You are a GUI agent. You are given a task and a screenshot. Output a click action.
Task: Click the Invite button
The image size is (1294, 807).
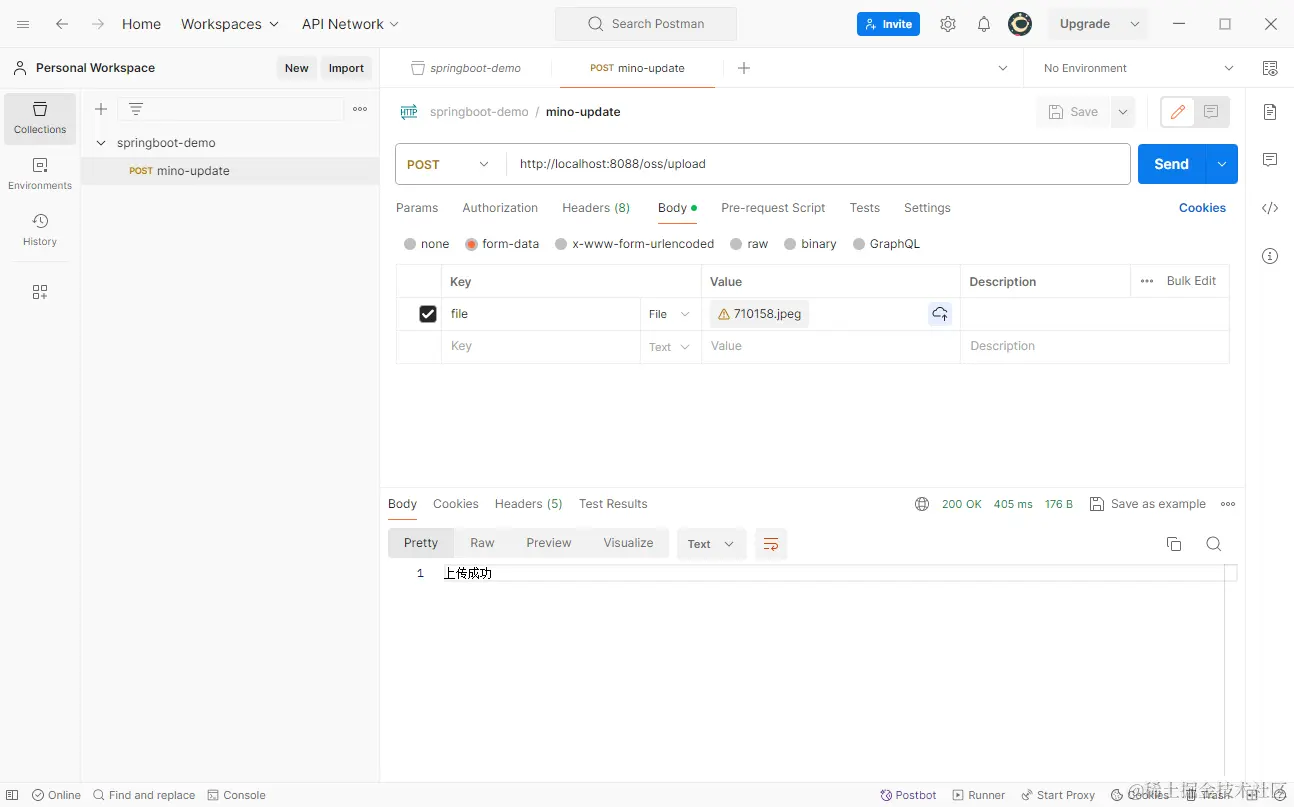tap(888, 24)
